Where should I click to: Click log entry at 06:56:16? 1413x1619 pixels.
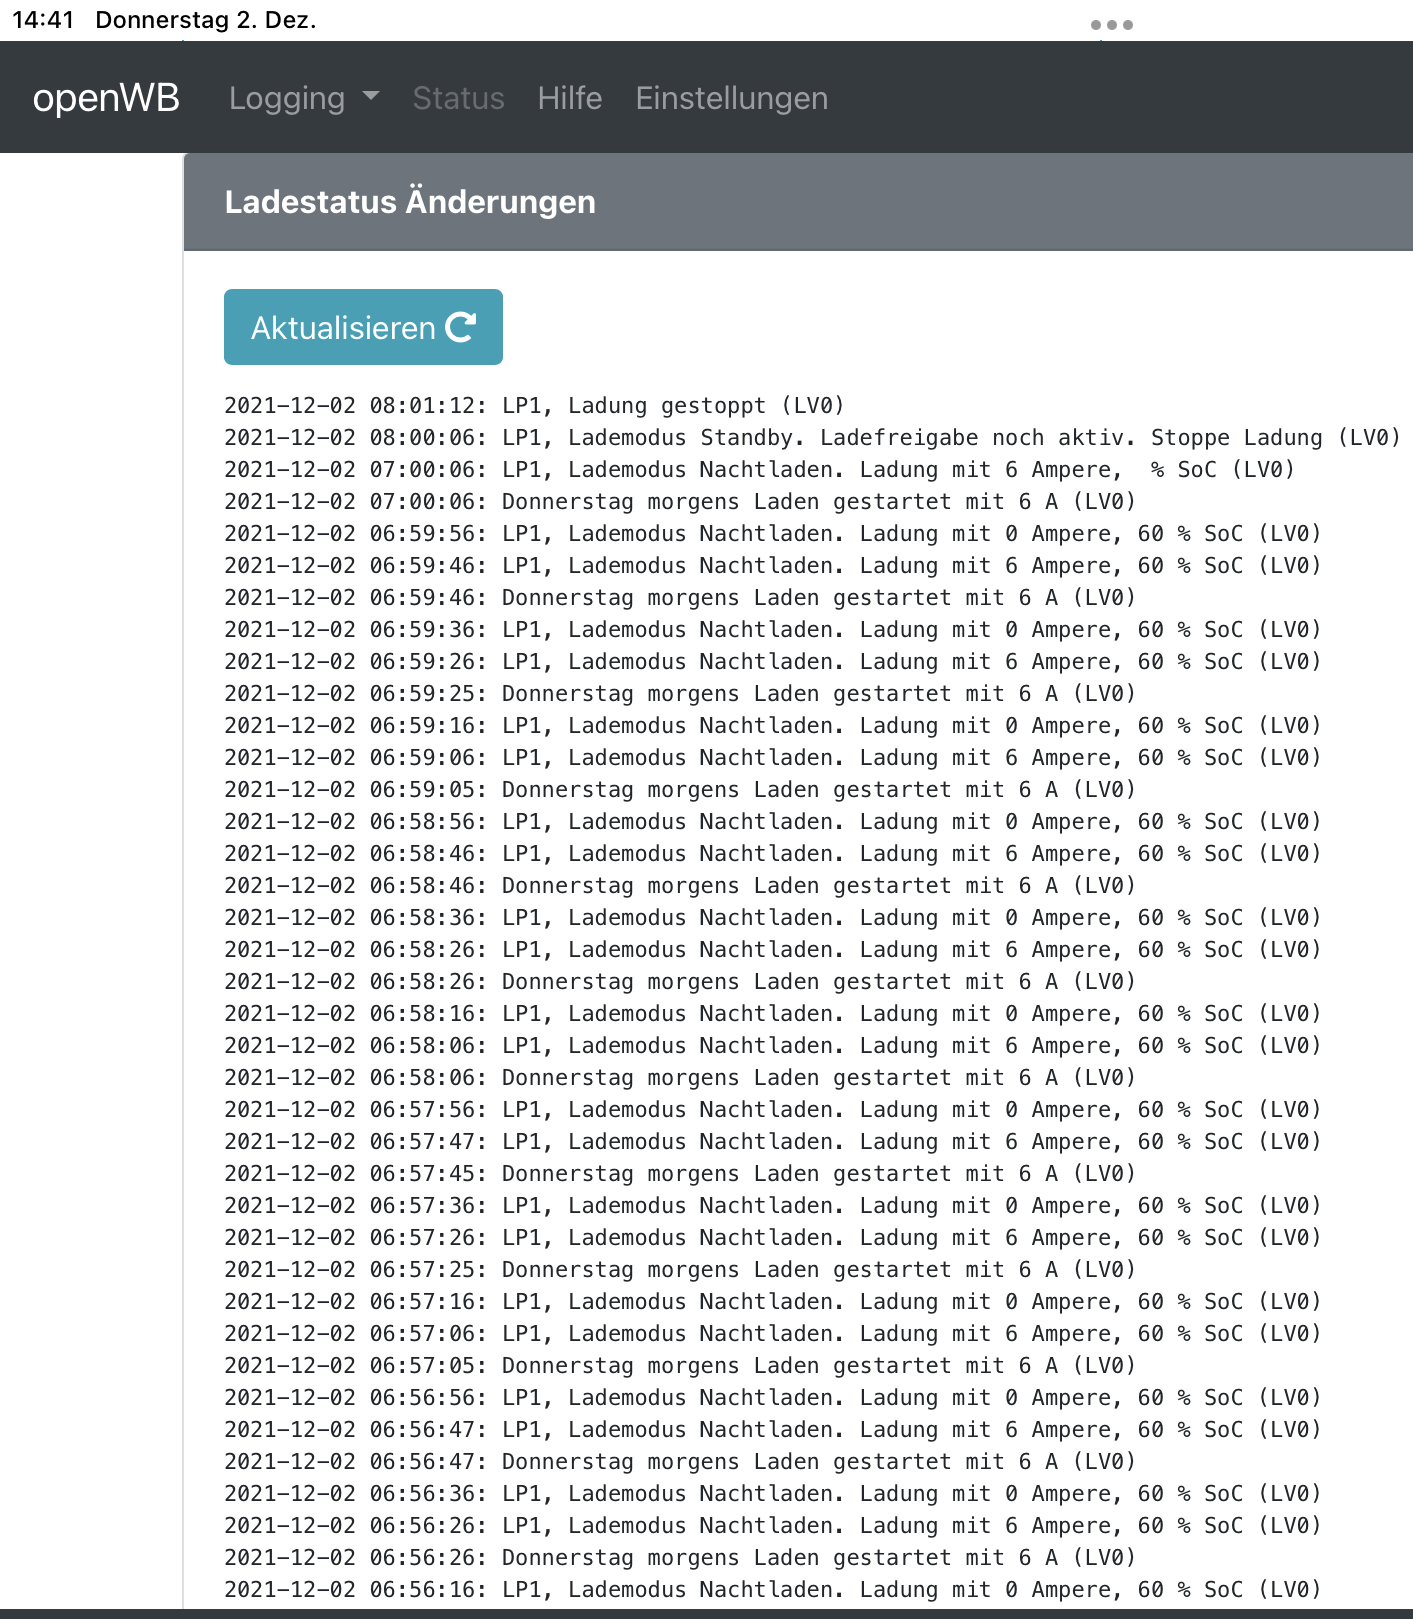click(x=773, y=1589)
